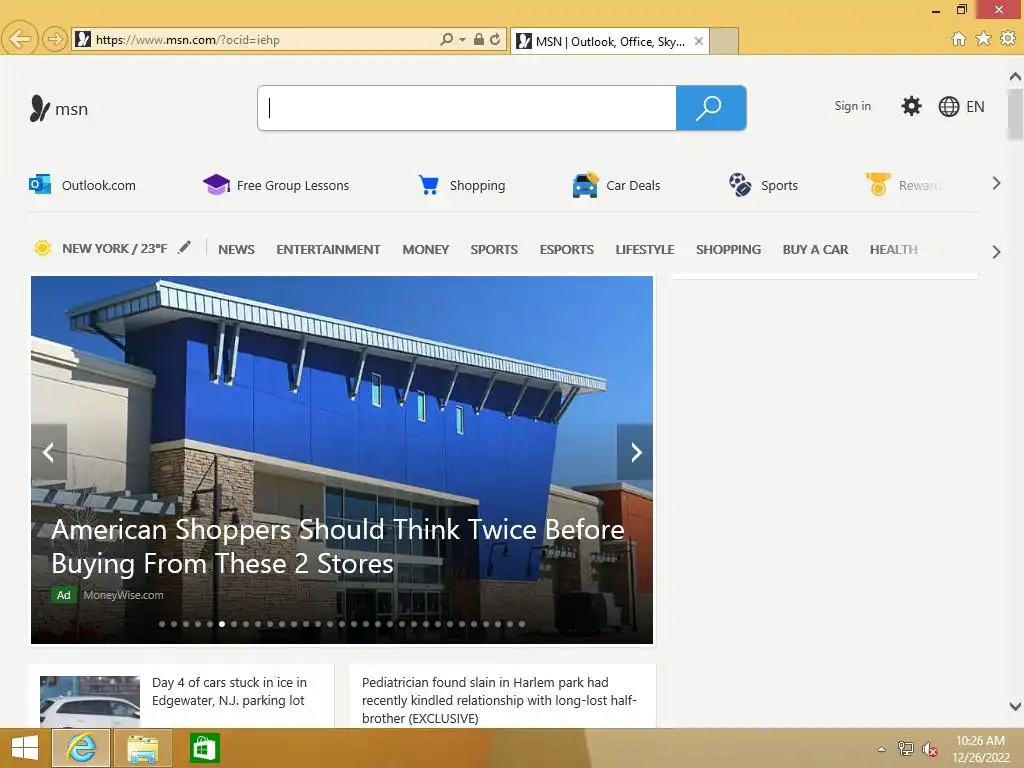Focus the MSN web search box
Screen dimensions: 1024x768
click(467, 108)
